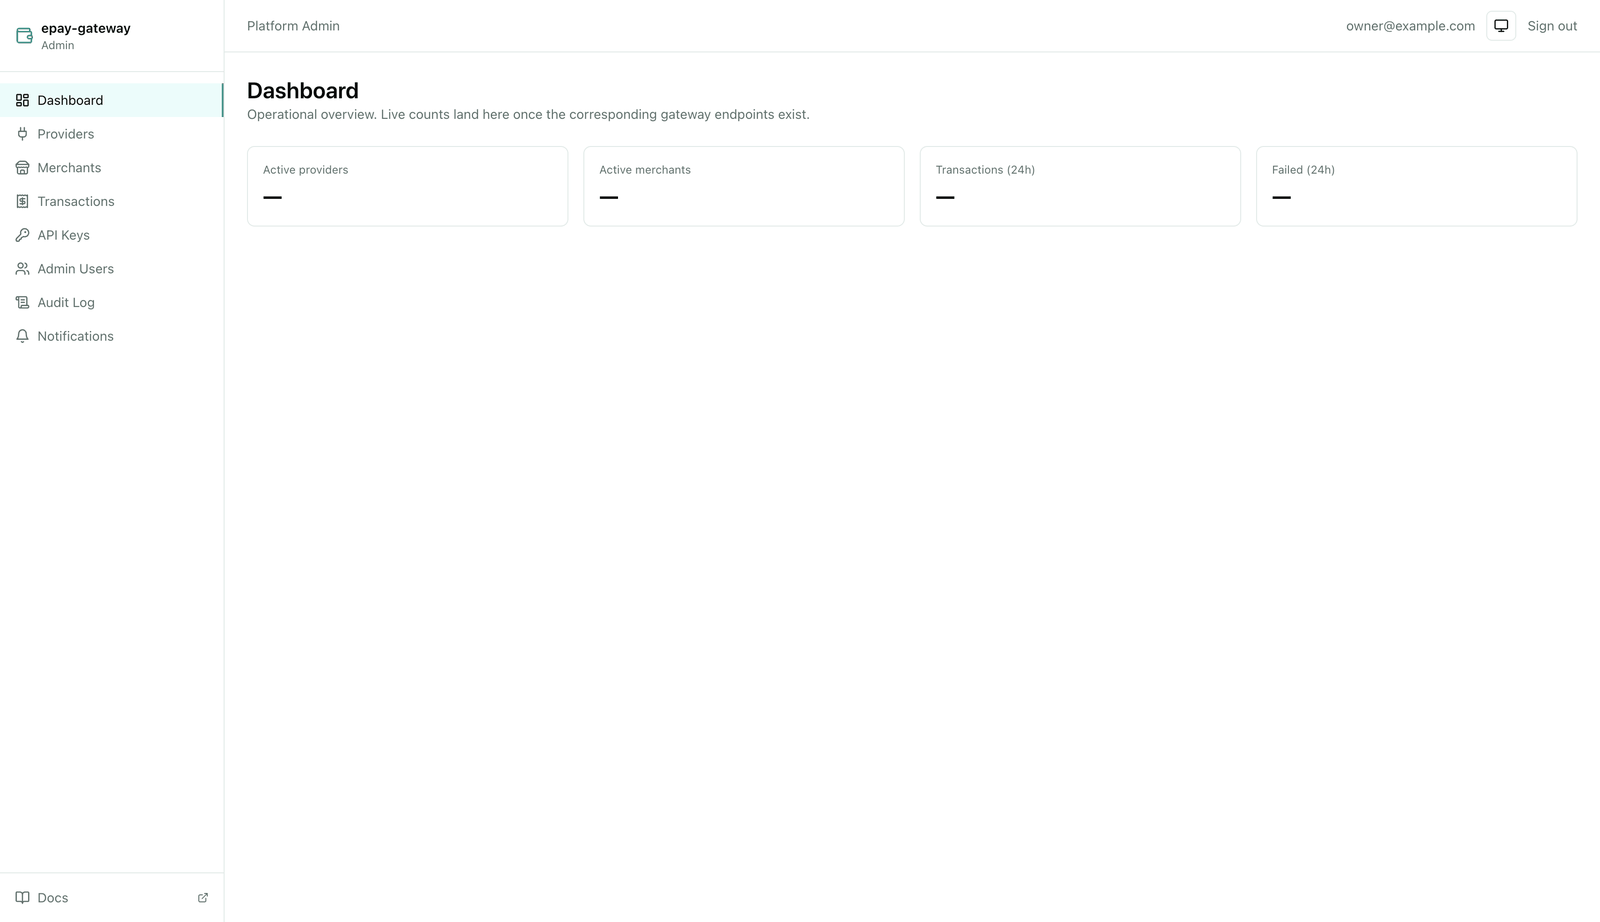Screen dimensions: 1600x922
Task: Toggle the theme with the monitor icon button
Action: point(1501,26)
